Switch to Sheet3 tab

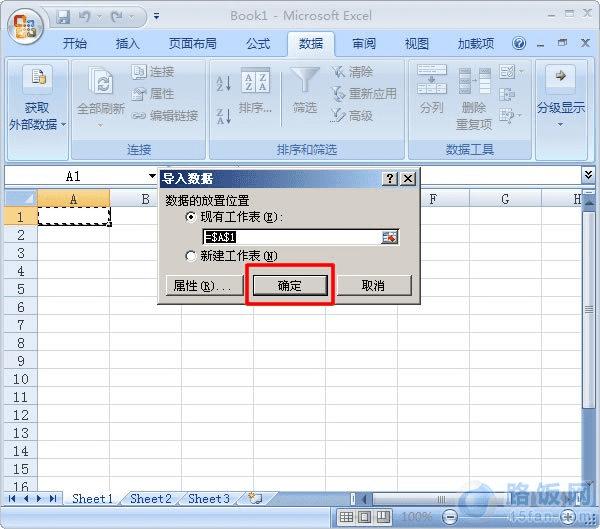point(209,499)
